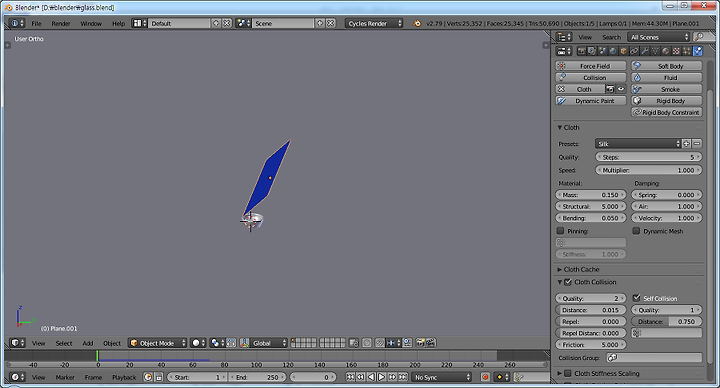Open the All Scenes outliner dropdown
This screenshot has height=388, width=720.
click(659, 37)
